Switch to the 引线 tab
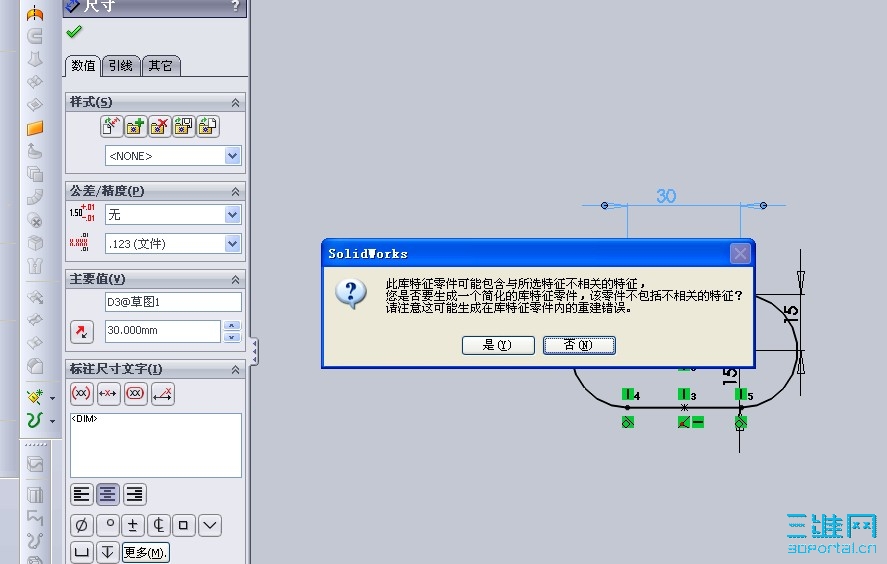This screenshot has width=887, height=564. pos(120,66)
